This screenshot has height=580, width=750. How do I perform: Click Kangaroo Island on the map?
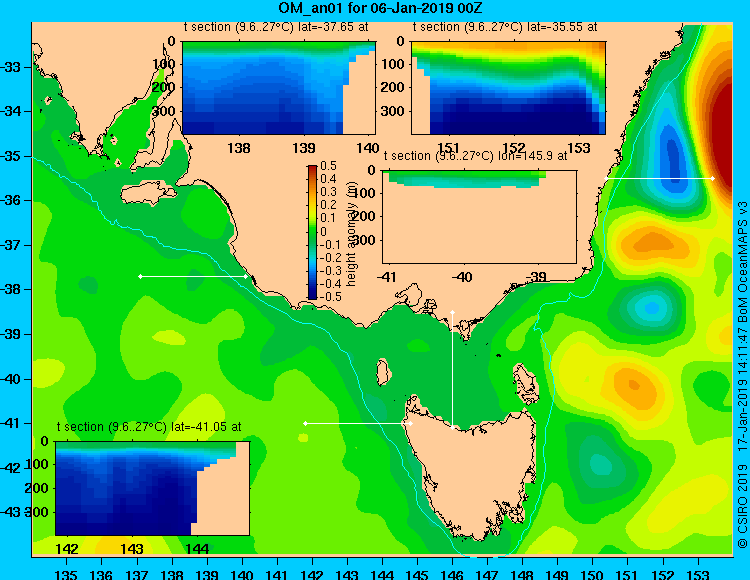pyautogui.click(x=147, y=193)
